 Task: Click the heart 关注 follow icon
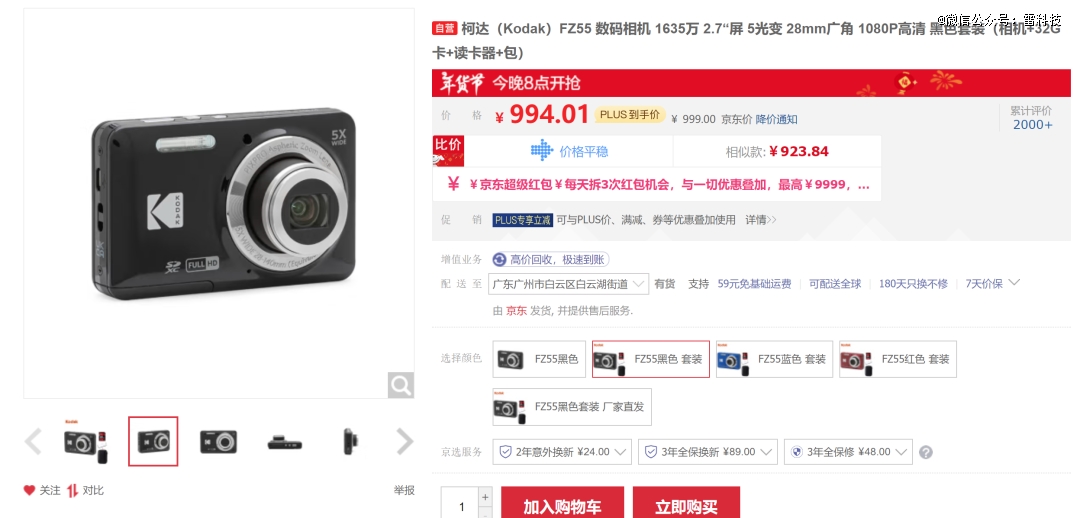pyautogui.click(x=29, y=490)
